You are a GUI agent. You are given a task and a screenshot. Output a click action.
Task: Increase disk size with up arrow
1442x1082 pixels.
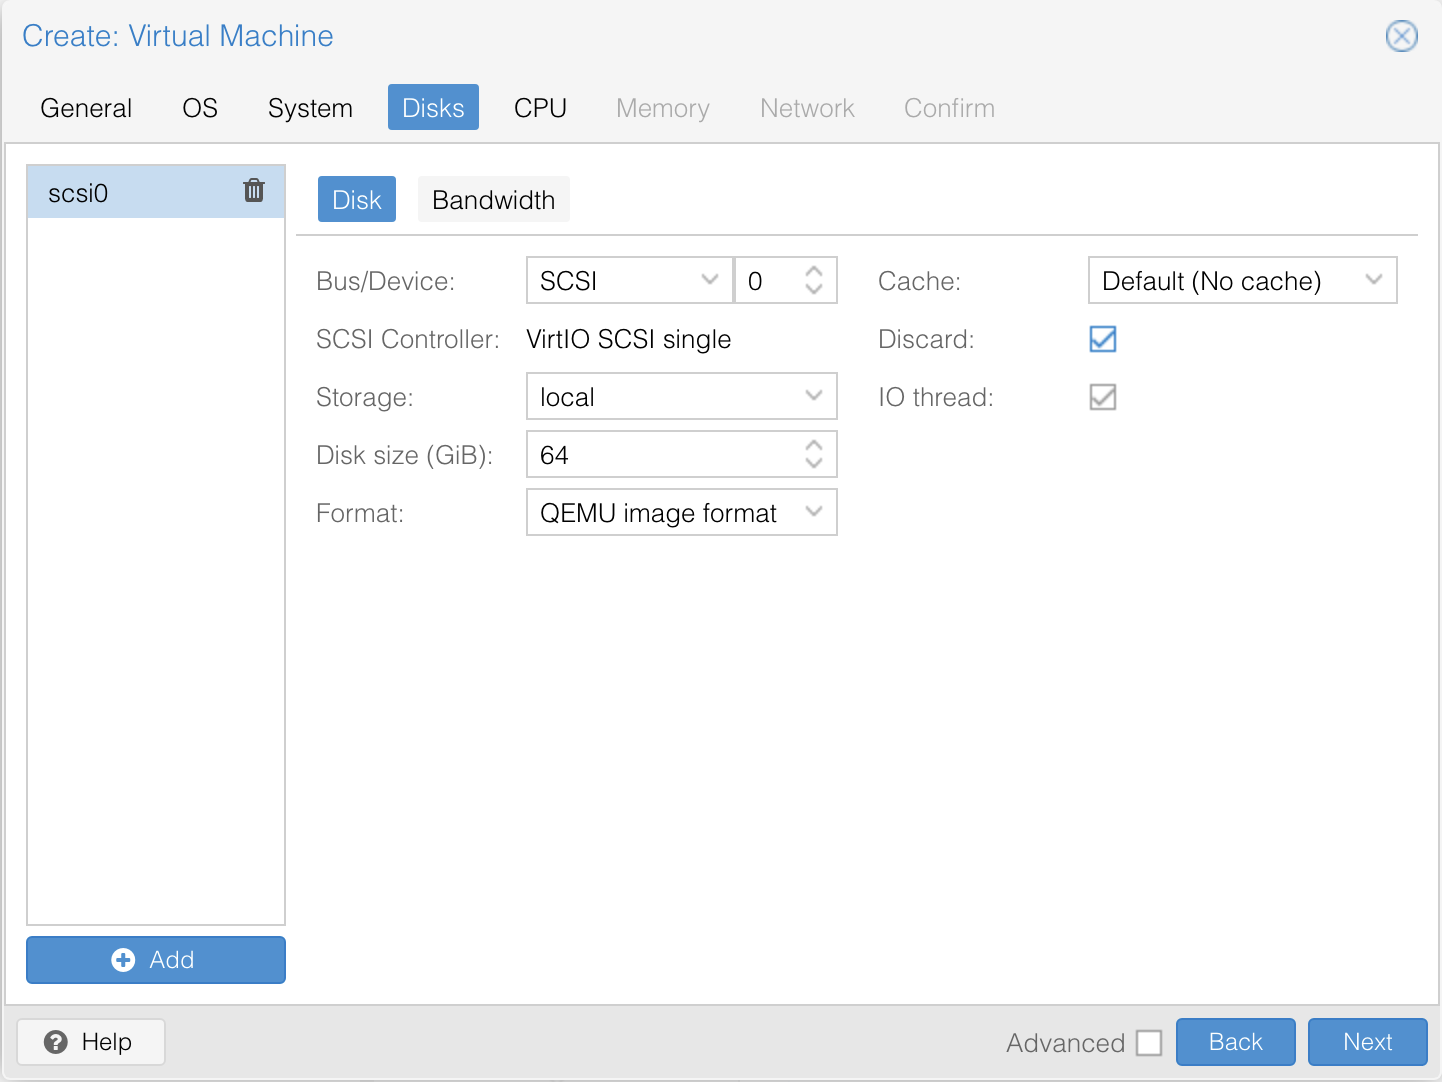pos(814,445)
